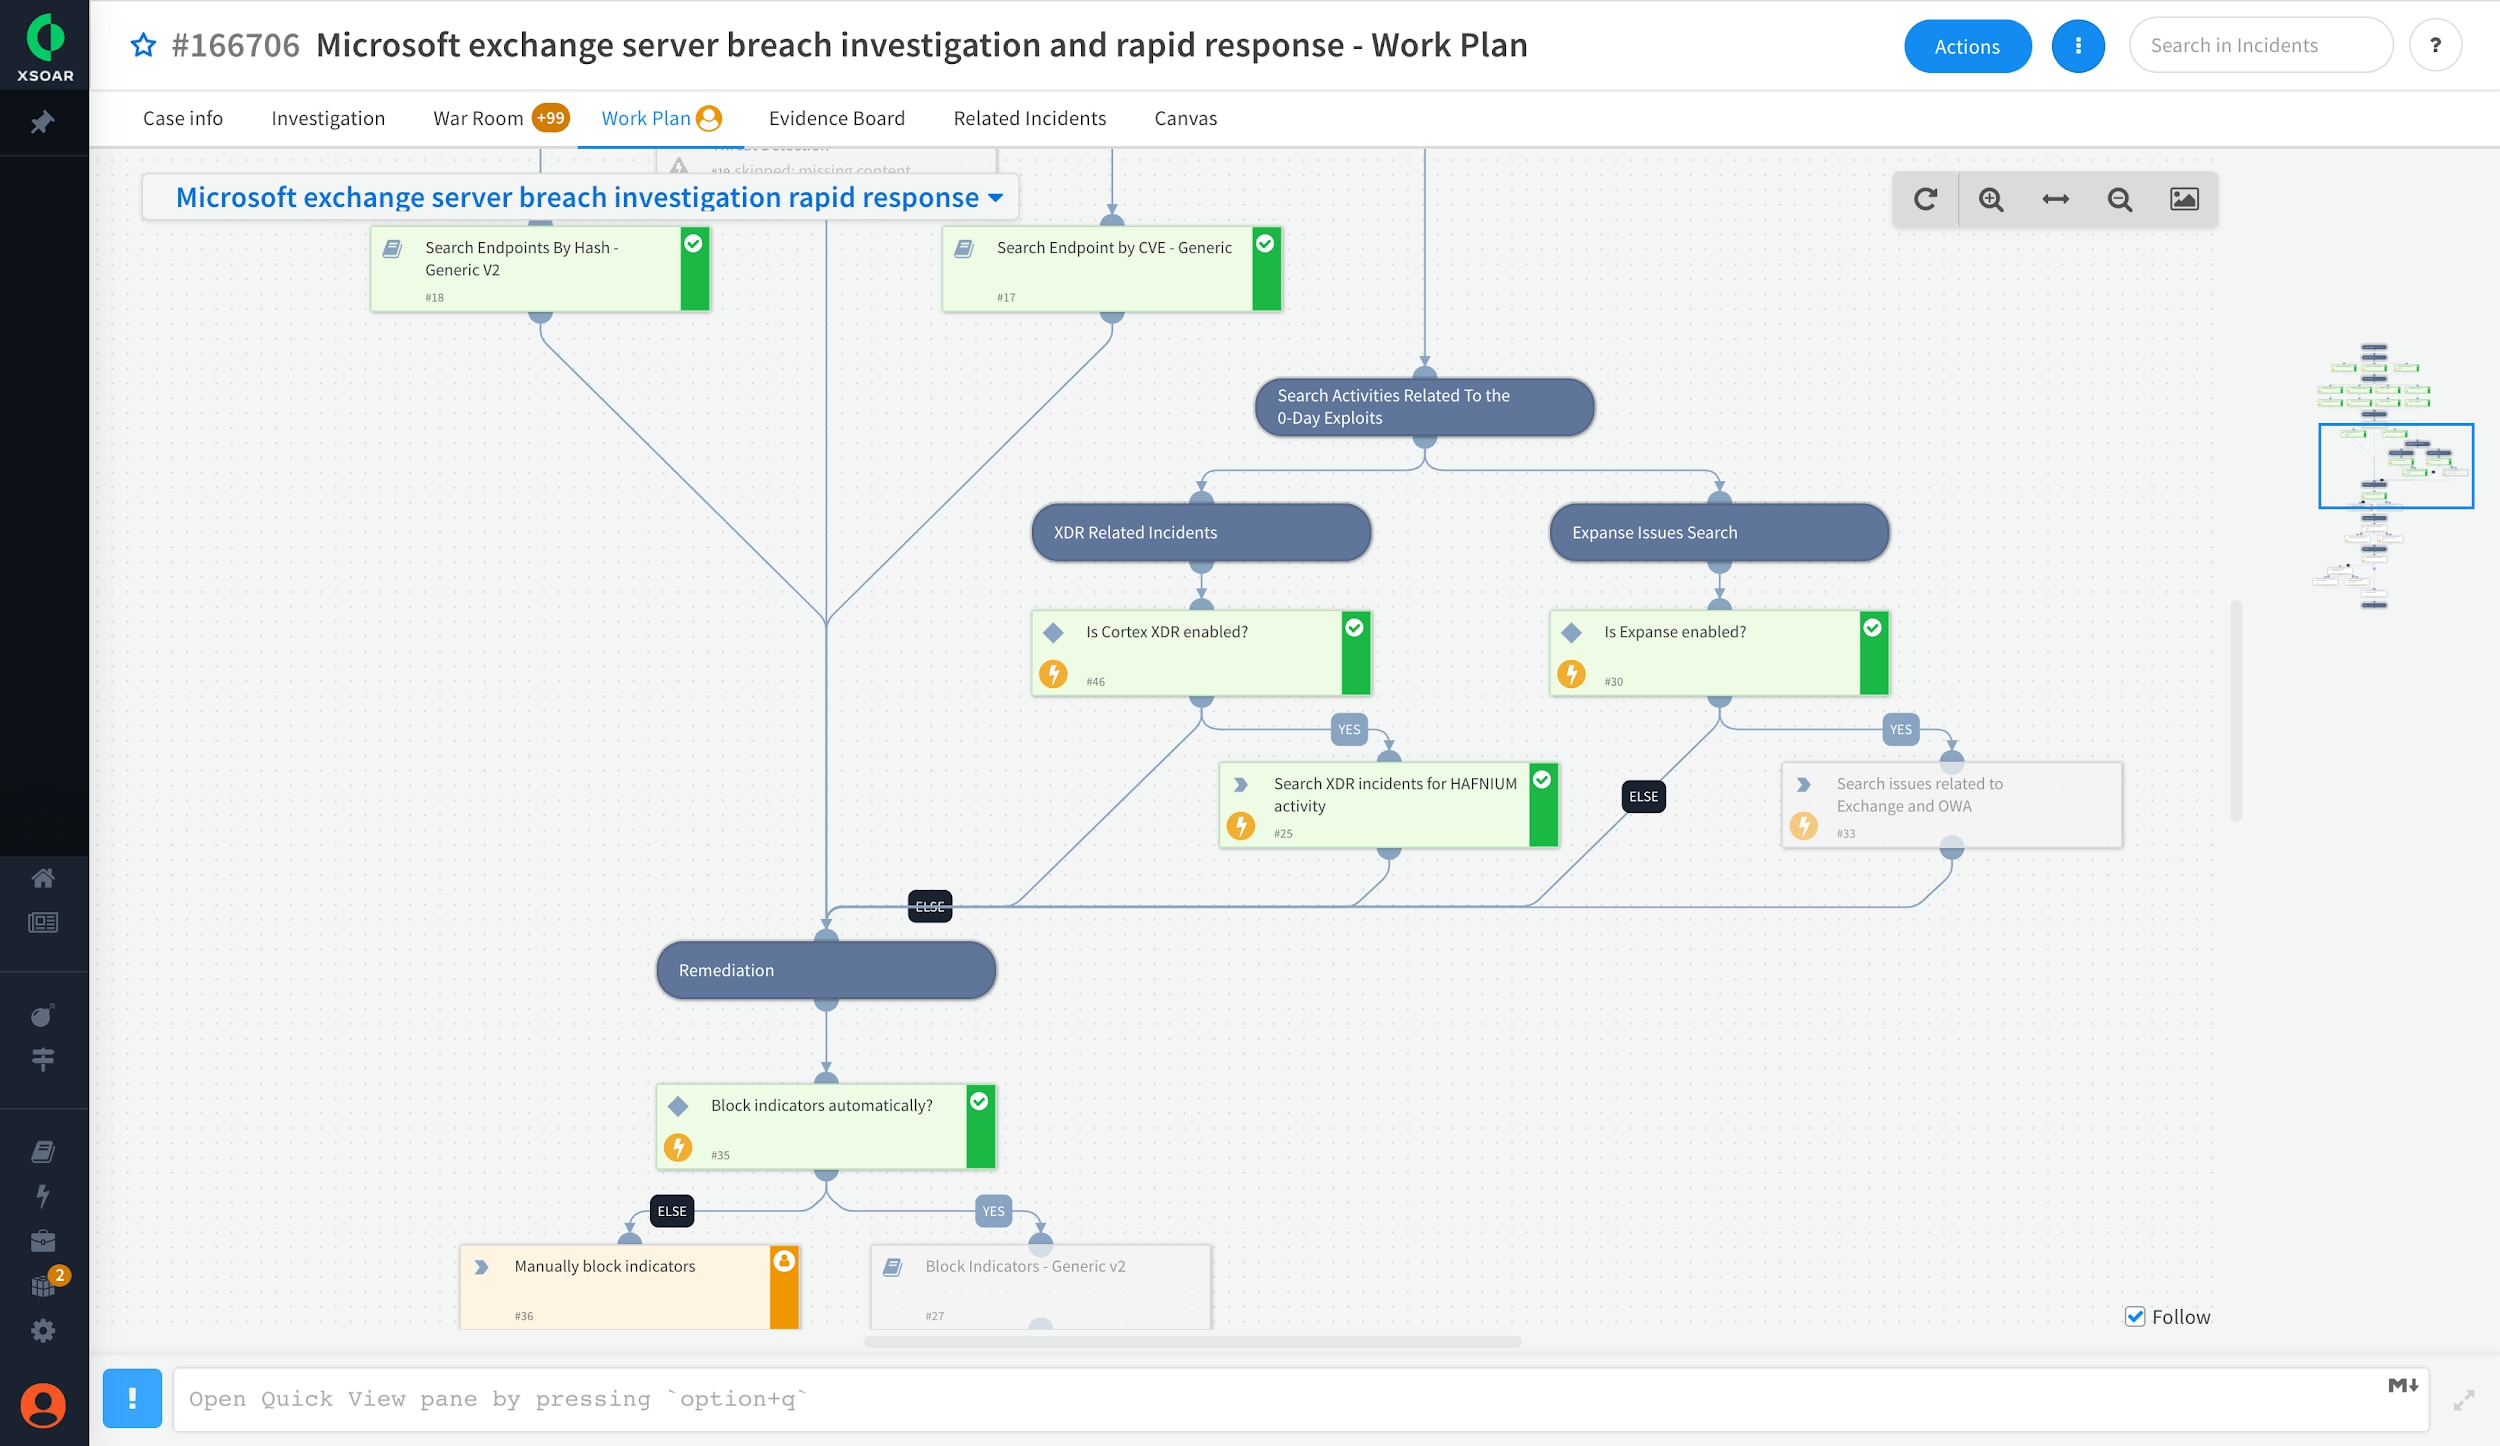Click the Search in Incidents field
The image size is (2500, 1446).
pos(2260,45)
